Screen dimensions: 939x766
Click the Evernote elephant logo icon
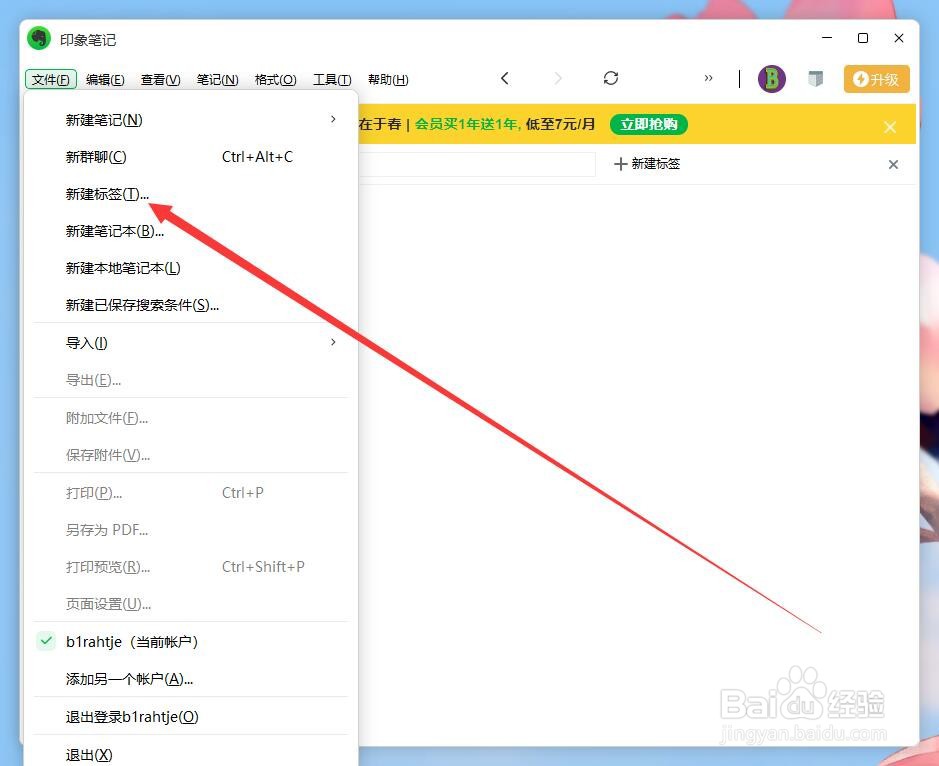40,39
